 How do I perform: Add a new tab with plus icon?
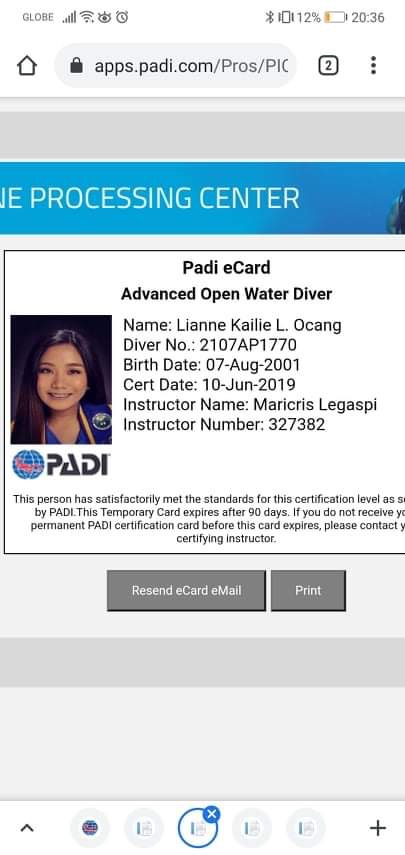(378, 828)
